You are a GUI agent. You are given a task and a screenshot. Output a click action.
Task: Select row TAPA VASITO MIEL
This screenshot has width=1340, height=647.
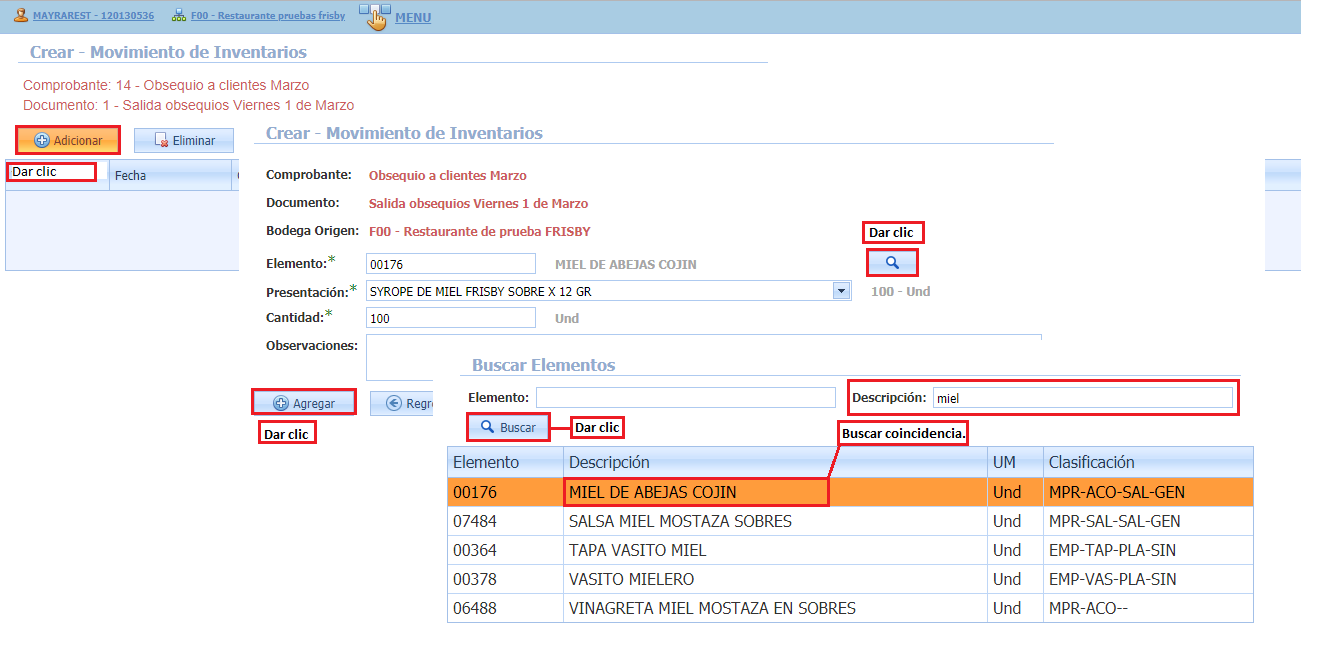850,550
